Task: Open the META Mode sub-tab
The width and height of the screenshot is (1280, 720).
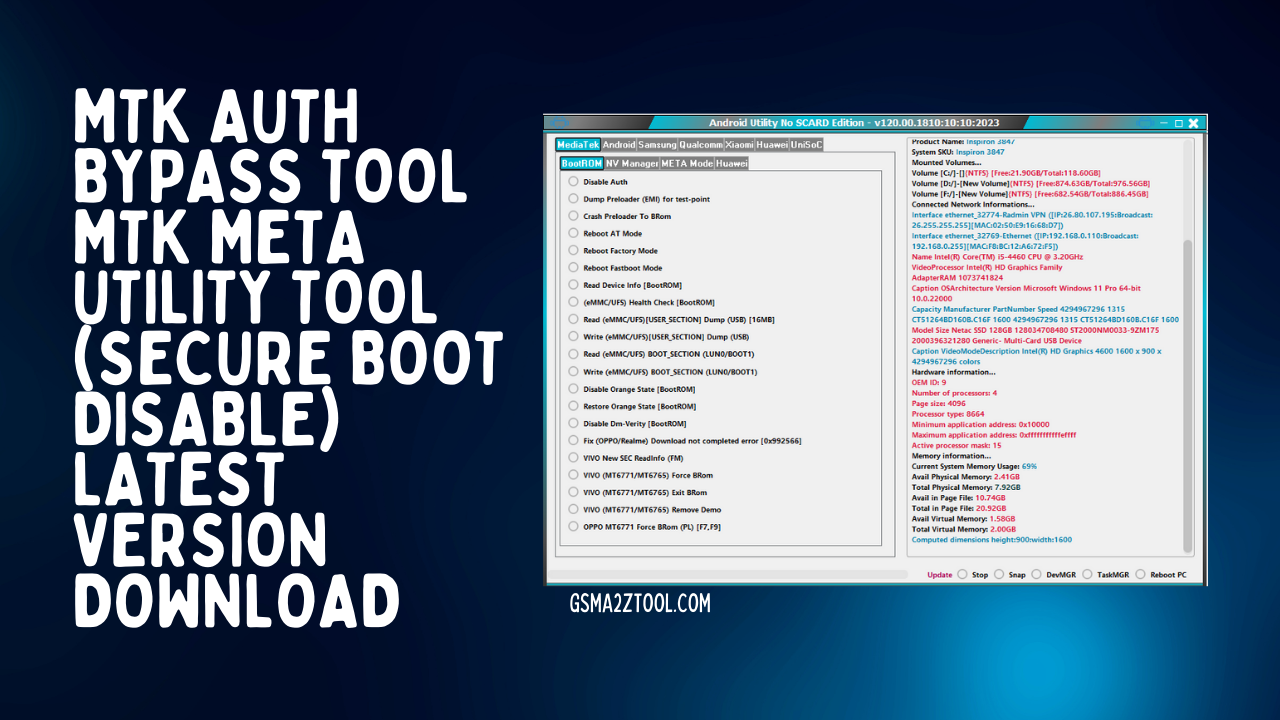Action: tap(689, 161)
